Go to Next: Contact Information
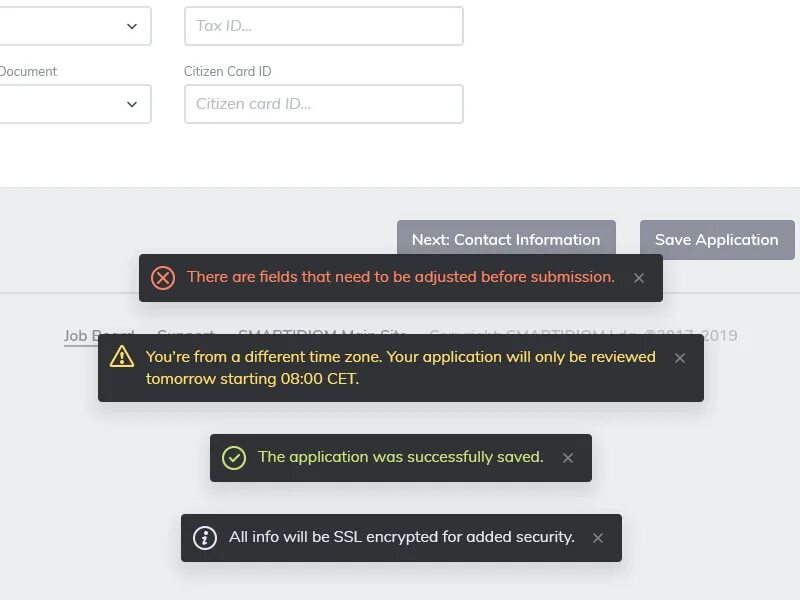800x600 pixels. pos(506,240)
